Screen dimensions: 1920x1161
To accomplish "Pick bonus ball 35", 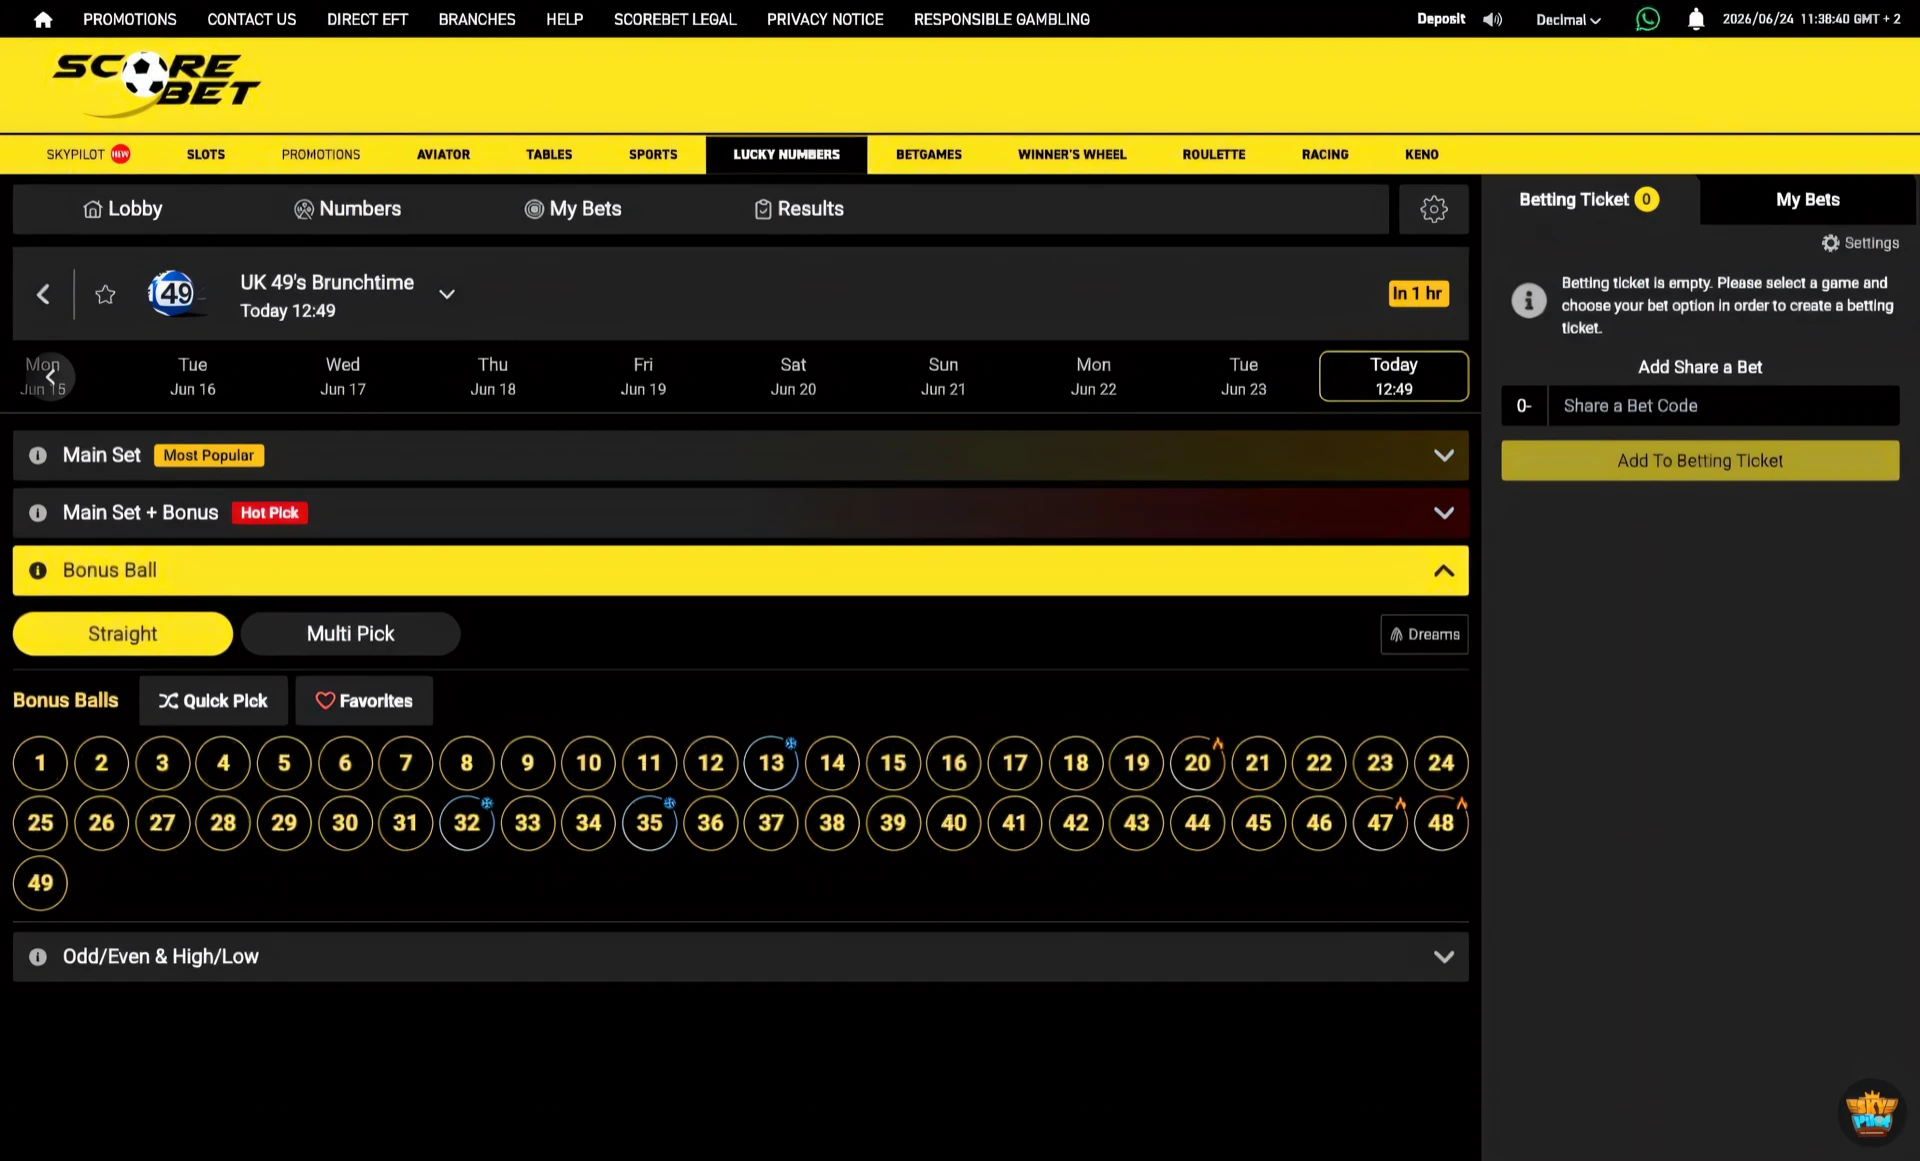I will [650, 823].
